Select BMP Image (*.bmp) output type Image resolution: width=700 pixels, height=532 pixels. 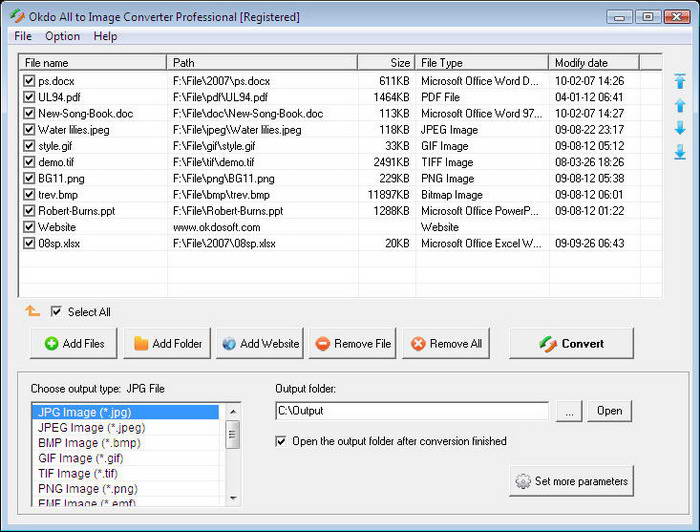(x=125, y=443)
